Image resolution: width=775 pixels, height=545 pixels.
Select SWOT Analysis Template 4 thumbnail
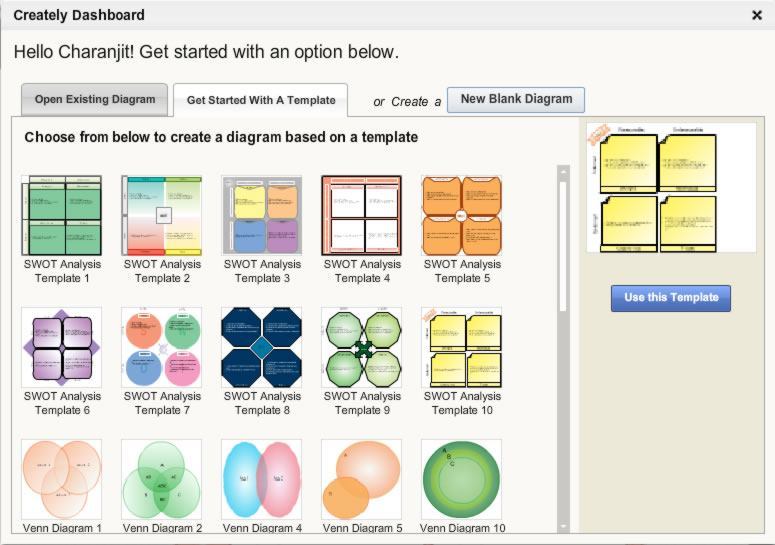pos(361,216)
